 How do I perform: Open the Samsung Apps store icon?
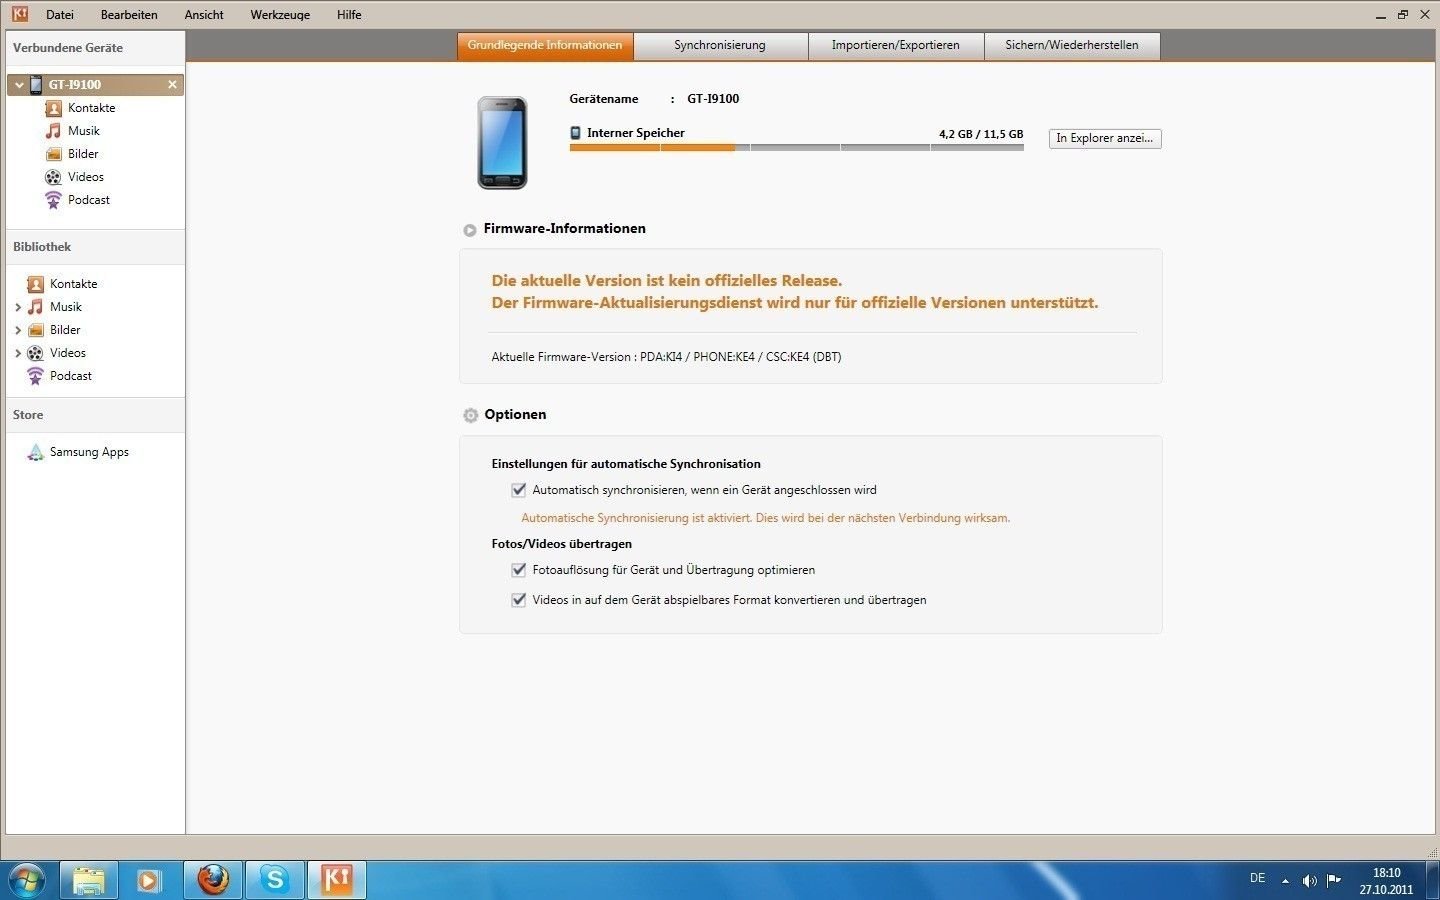(x=36, y=452)
